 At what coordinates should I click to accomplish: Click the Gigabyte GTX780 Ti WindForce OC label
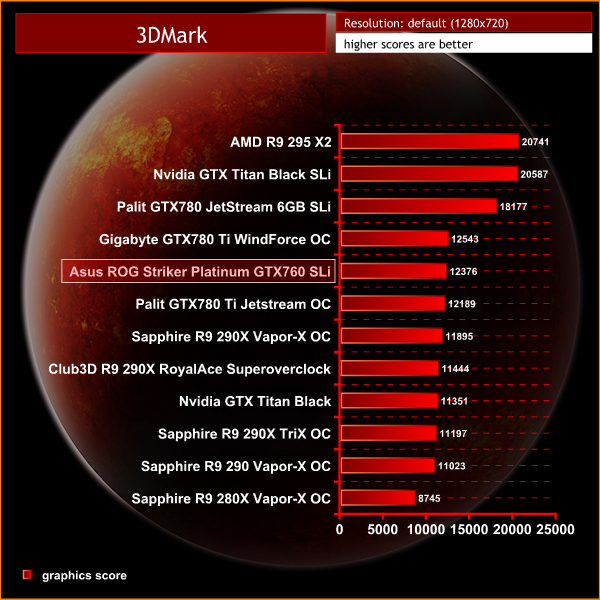point(215,239)
